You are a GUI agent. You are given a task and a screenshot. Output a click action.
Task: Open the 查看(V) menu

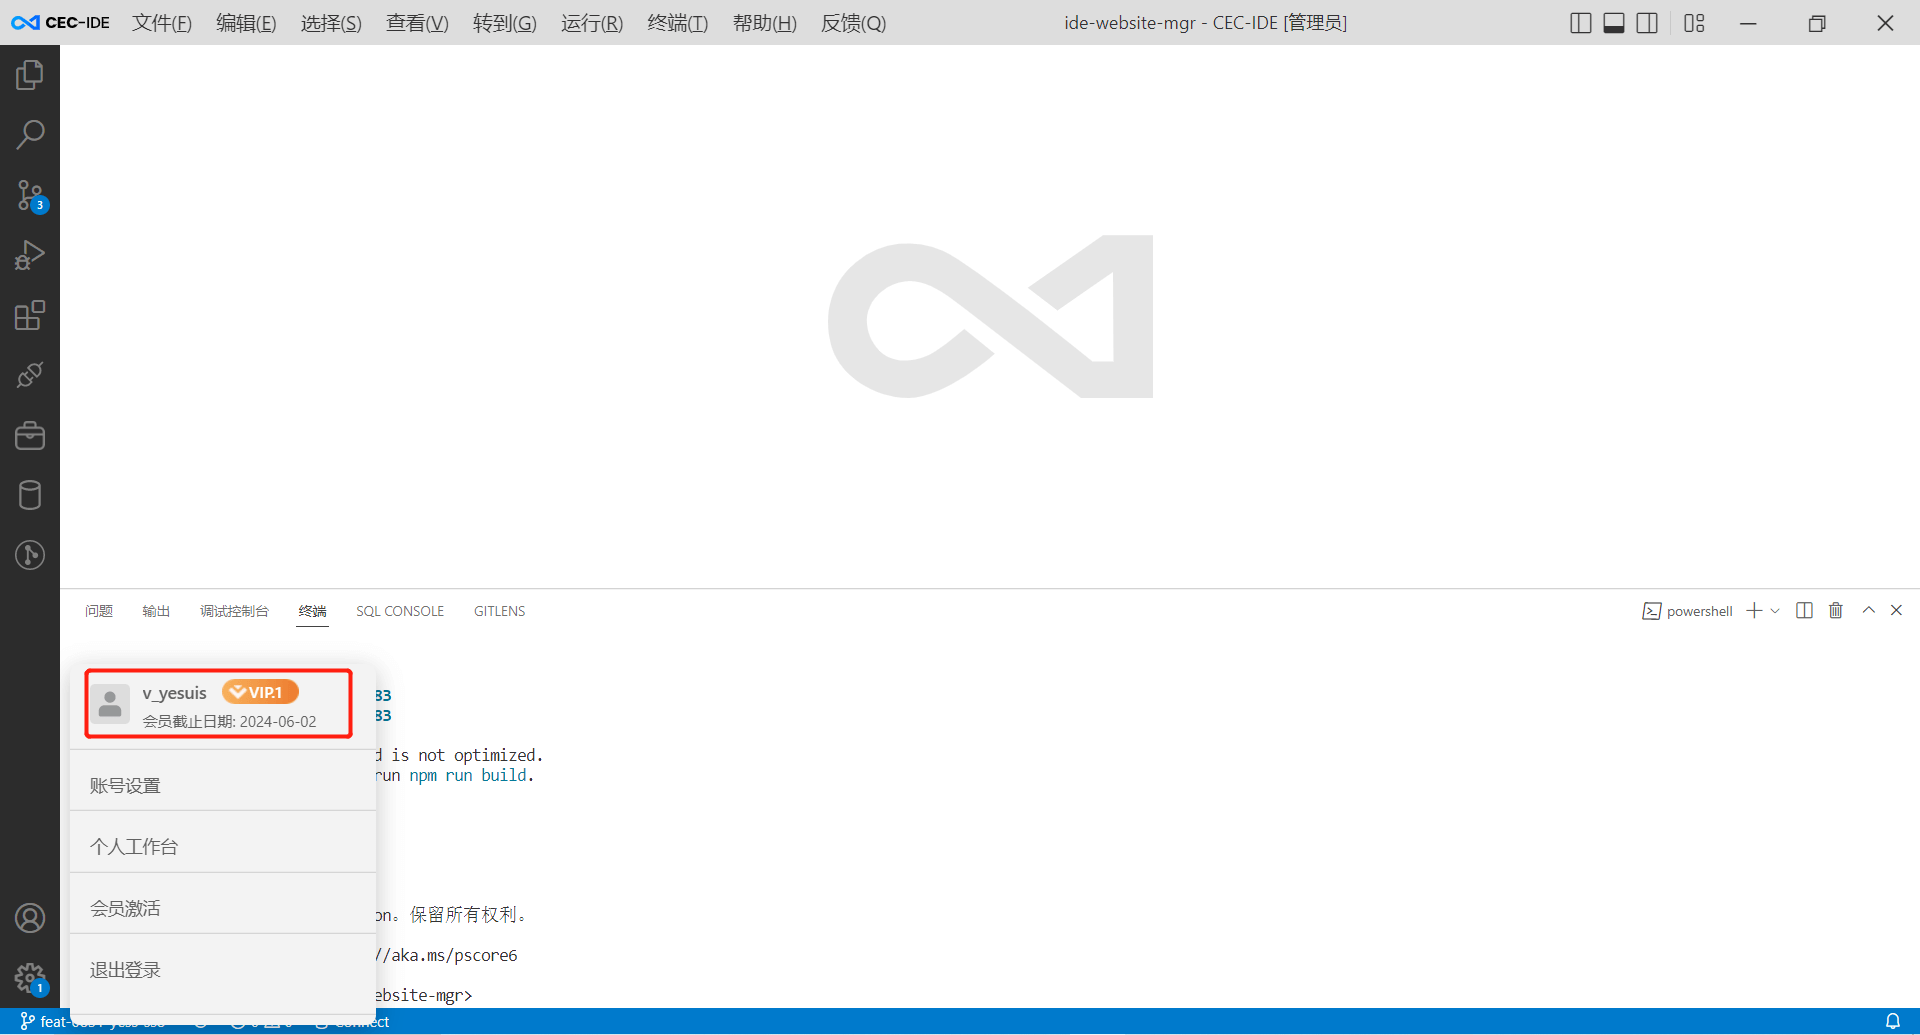pyautogui.click(x=416, y=23)
